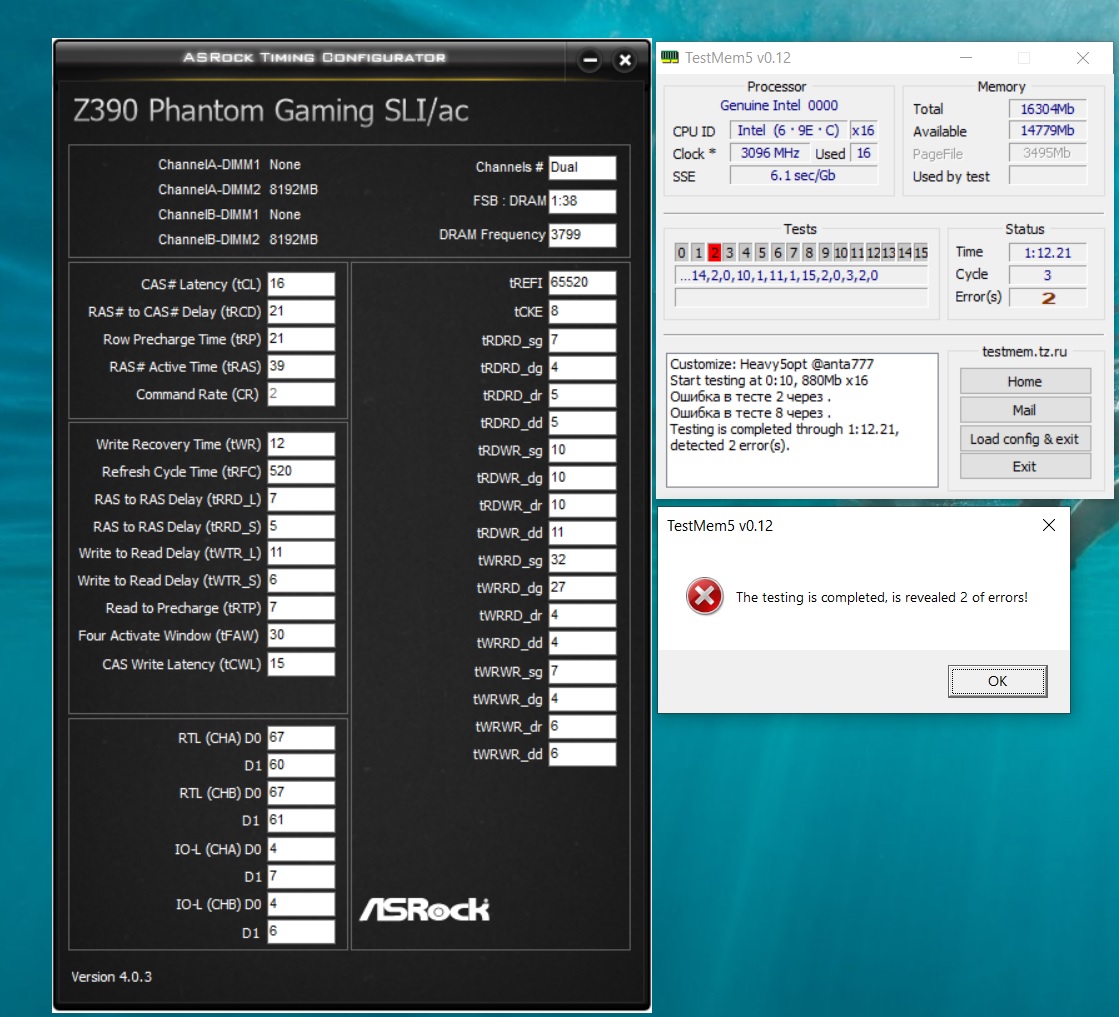Click the CAS Write Latency (tCWL) field
The width and height of the screenshot is (1119, 1017).
coord(300,664)
